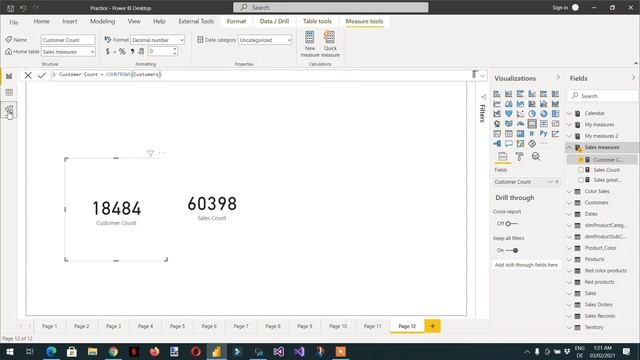Select the funnel chart visual
The image size is (640, 360).
click(x=509, y=113)
